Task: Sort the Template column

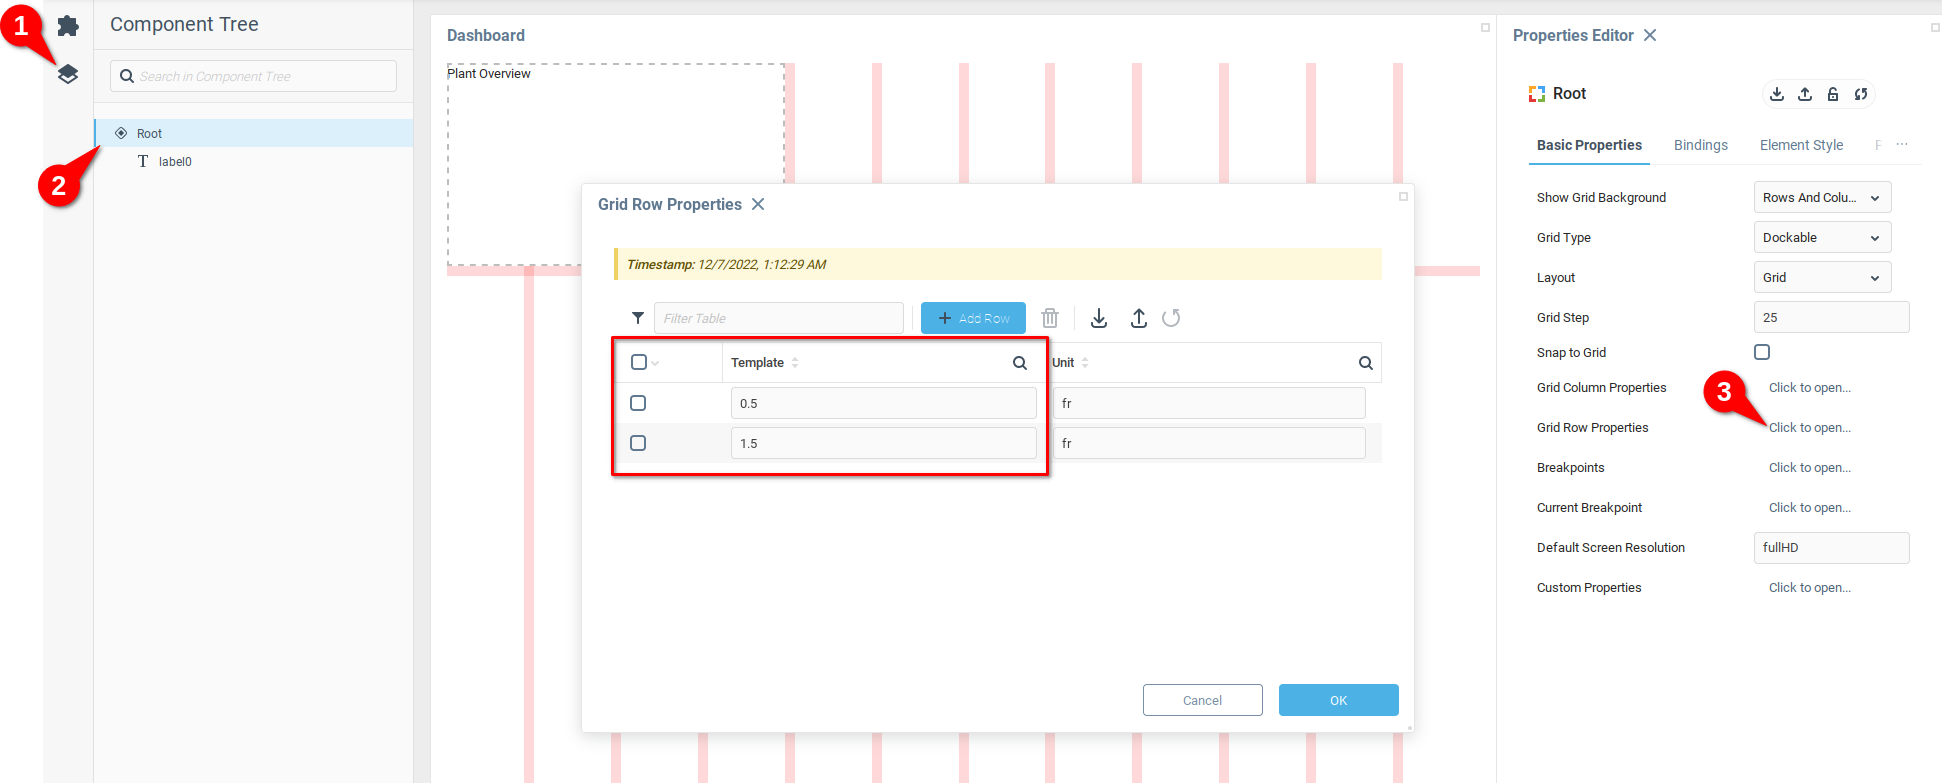Action: point(795,363)
